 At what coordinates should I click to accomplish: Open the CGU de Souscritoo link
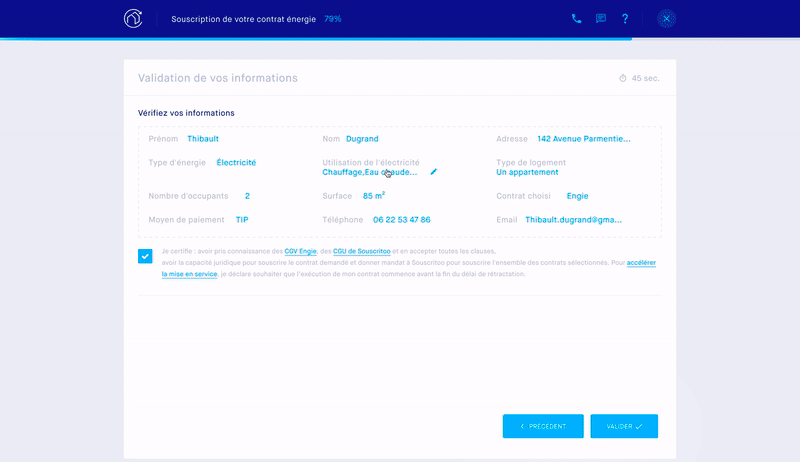362,251
